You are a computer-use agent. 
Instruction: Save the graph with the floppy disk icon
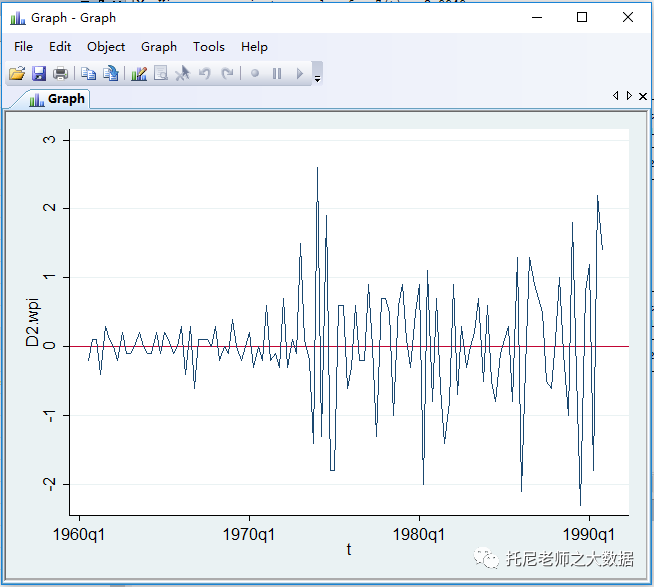pyautogui.click(x=39, y=73)
